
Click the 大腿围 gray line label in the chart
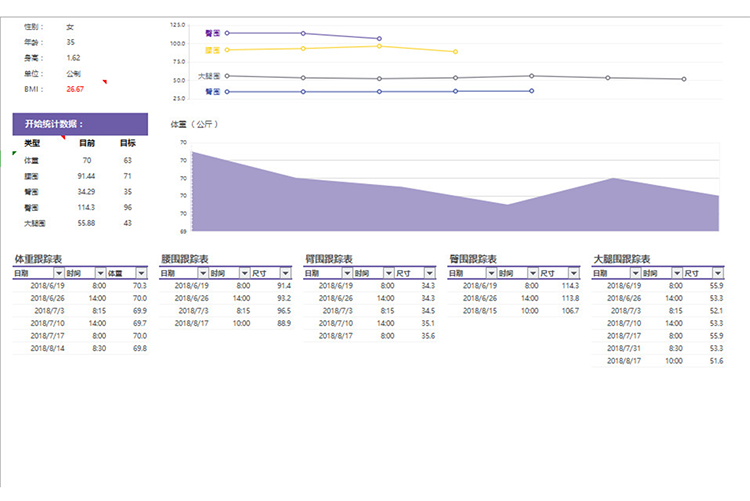coord(208,76)
